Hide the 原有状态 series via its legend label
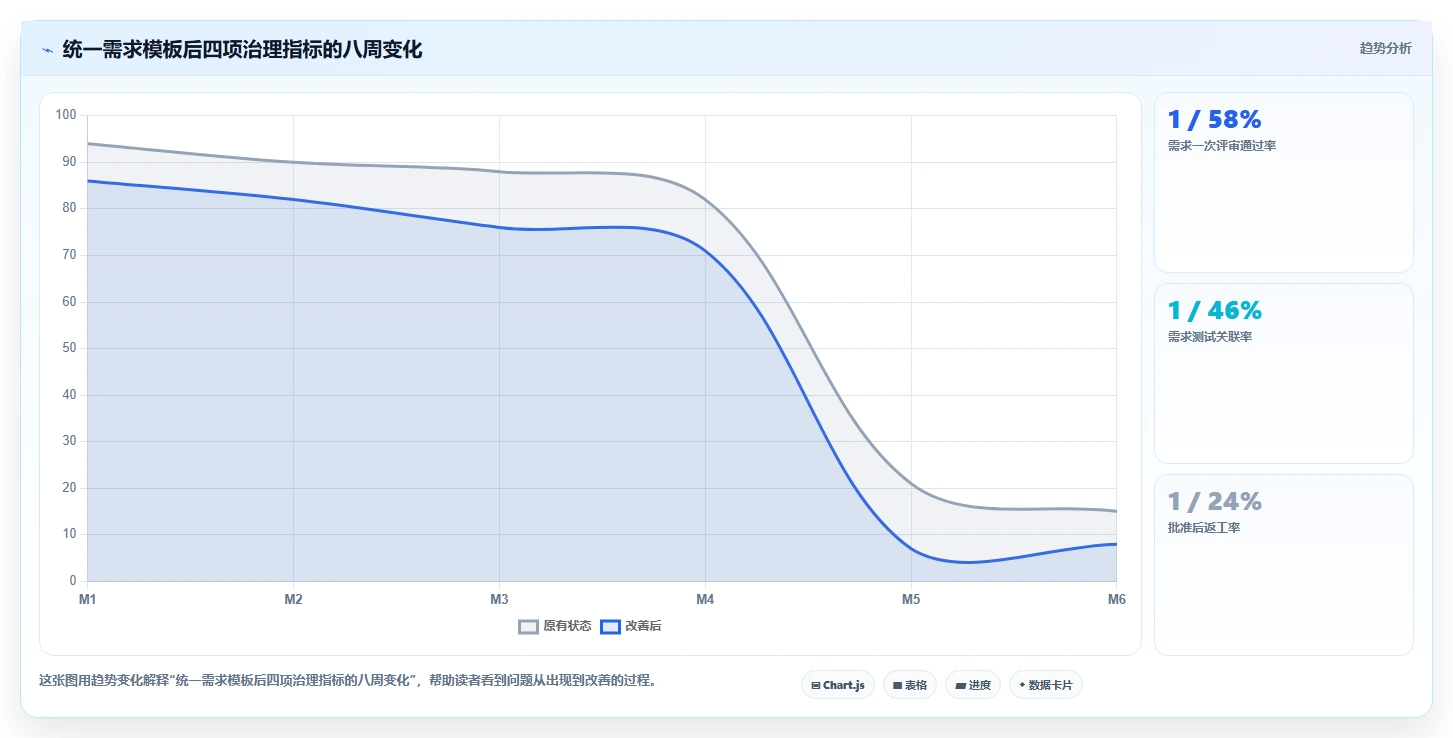 point(567,627)
